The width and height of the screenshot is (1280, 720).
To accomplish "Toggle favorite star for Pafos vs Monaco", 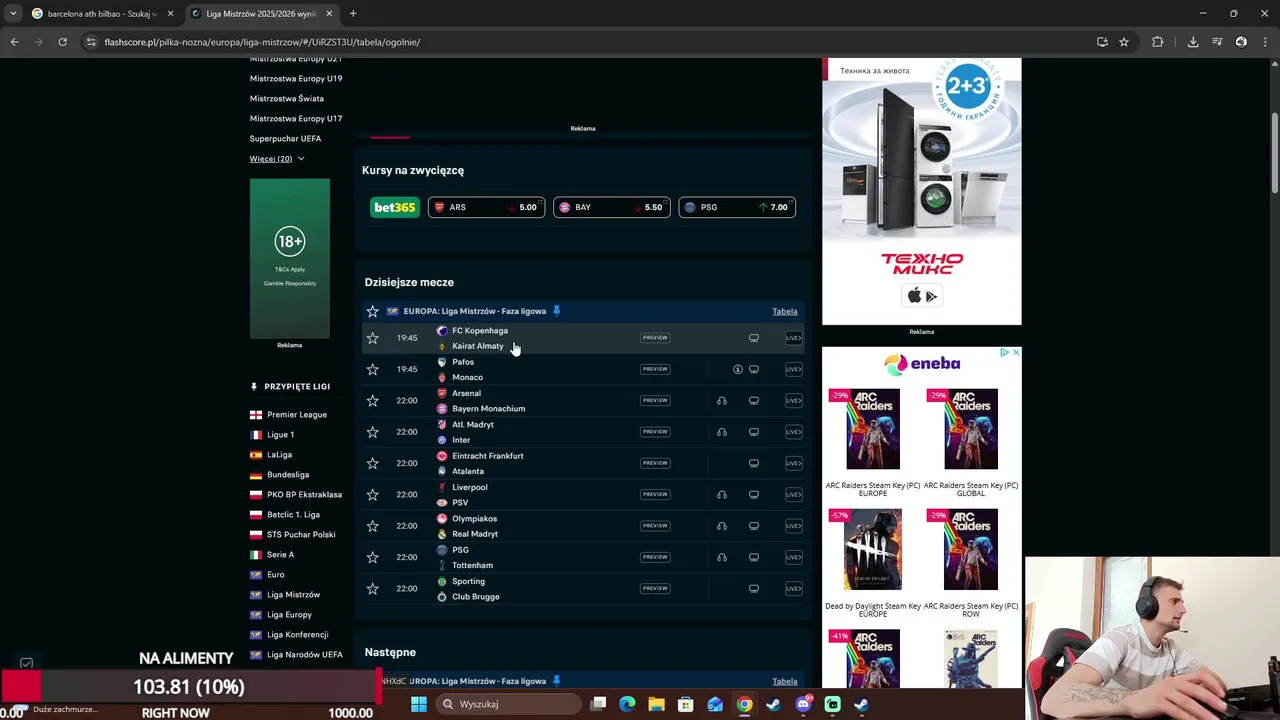I will pos(372,369).
